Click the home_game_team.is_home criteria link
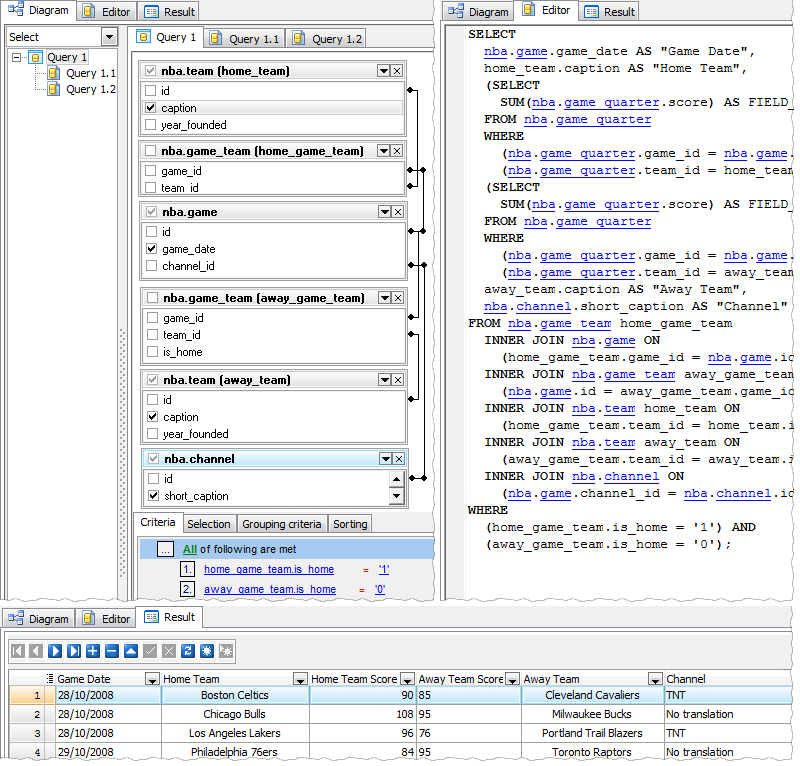This screenshot has height=766, width=800. click(268, 569)
